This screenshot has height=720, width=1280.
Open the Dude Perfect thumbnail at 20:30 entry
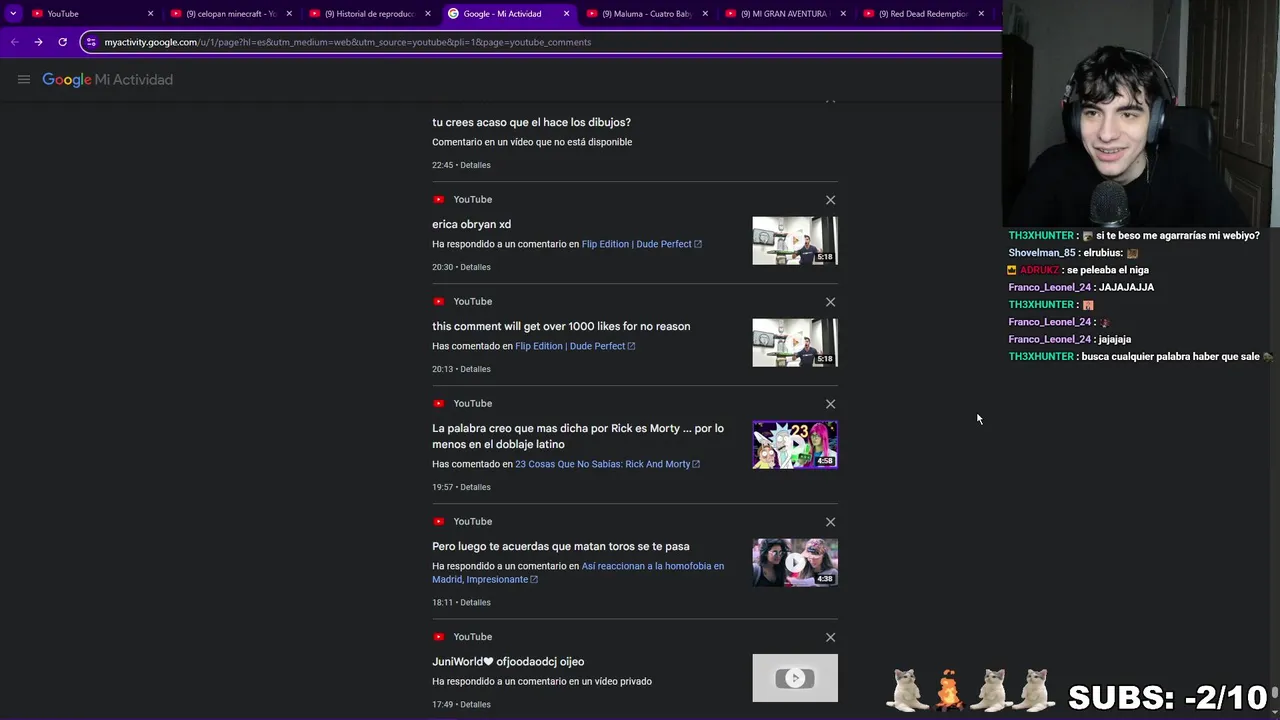pos(795,241)
